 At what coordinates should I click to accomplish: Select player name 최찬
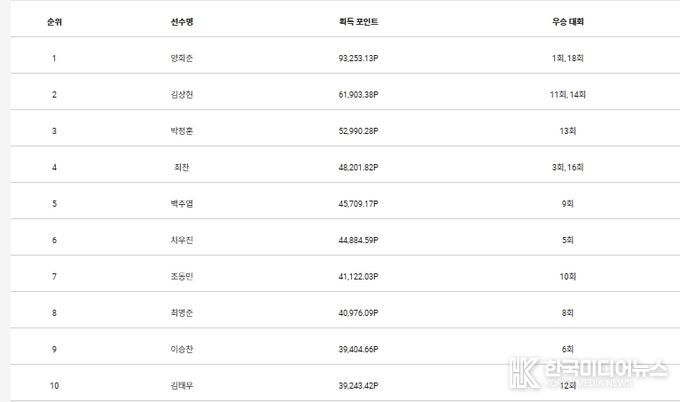pyautogui.click(x=181, y=167)
